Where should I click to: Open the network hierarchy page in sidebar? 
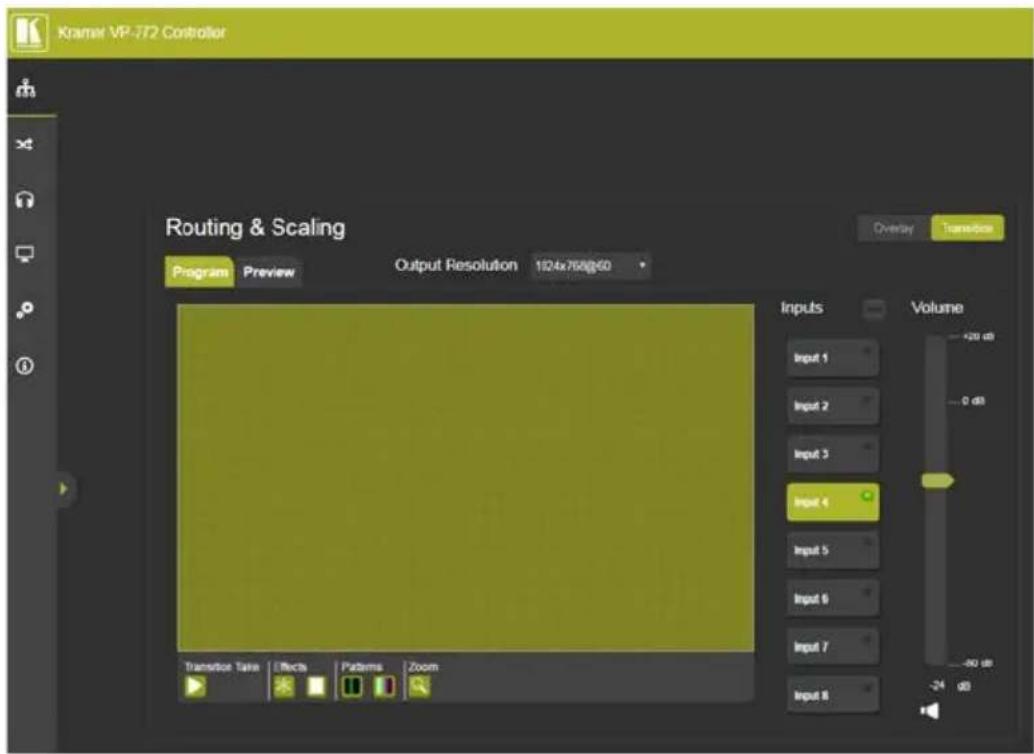[x=26, y=87]
